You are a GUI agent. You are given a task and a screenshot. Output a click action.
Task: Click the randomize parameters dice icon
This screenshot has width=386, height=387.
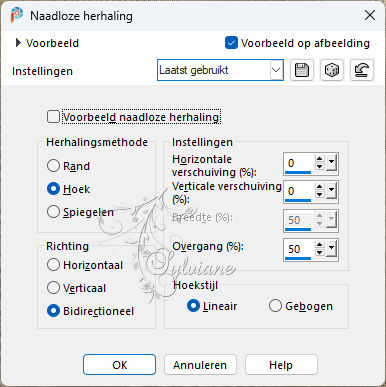(x=332, y=70)
